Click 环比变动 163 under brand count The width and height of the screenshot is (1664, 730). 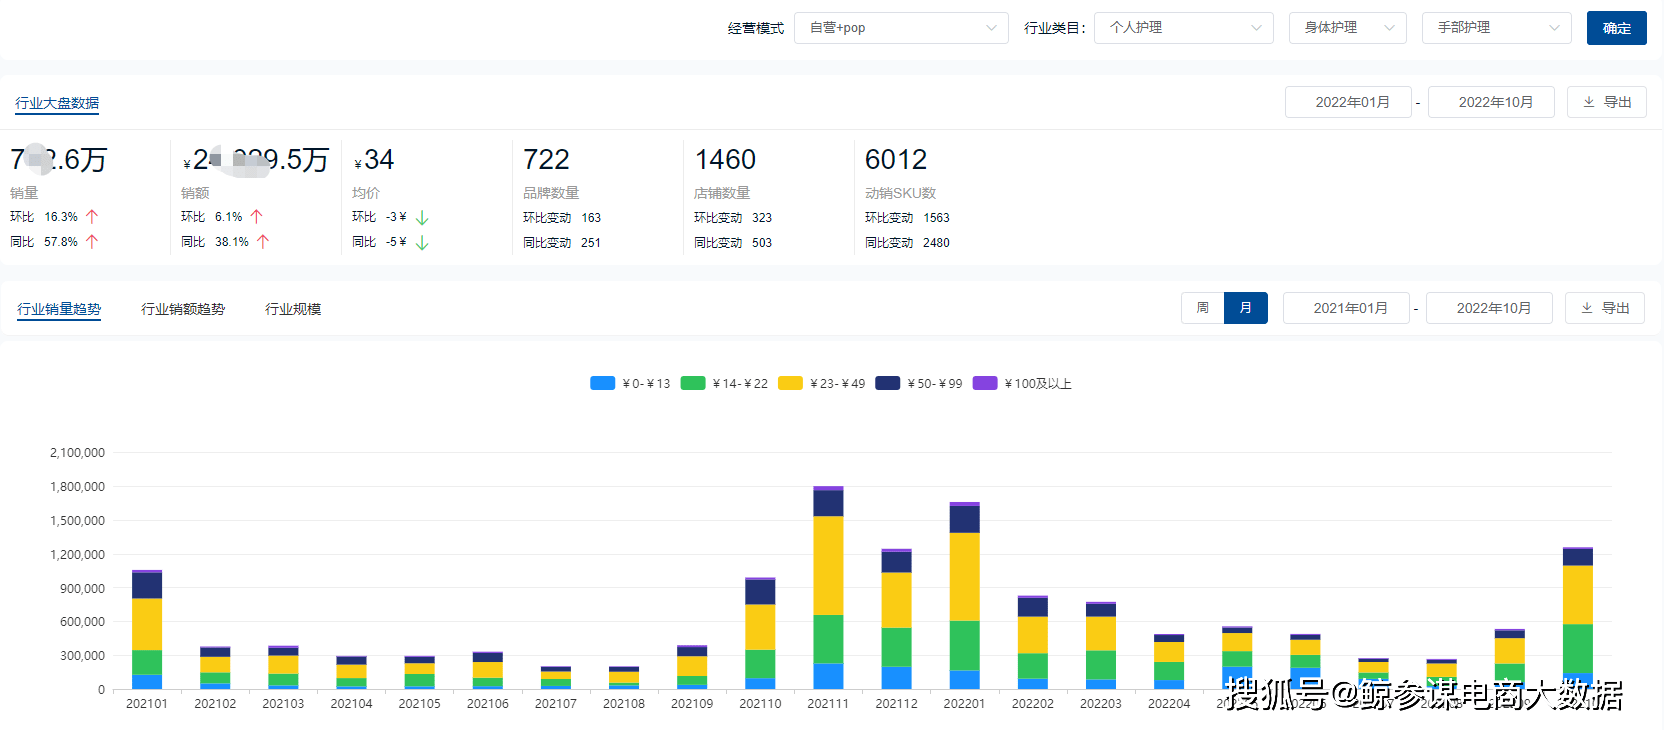point(562,218)
